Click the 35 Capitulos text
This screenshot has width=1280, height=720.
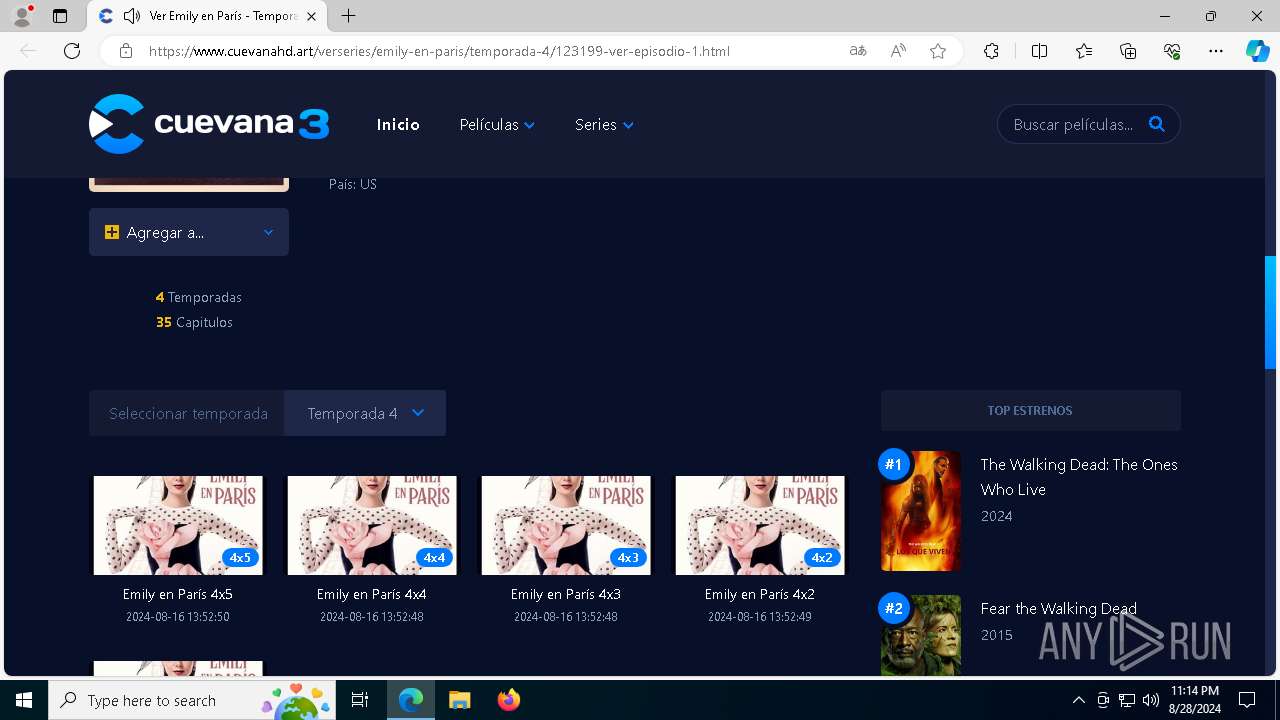point(194,322)
